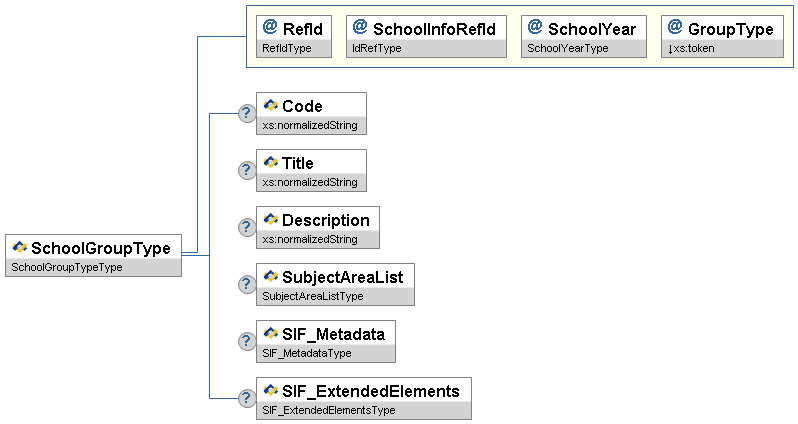Screen dimensions: 798x424
Task: Select the Code element node
Action: coord(311,106)
